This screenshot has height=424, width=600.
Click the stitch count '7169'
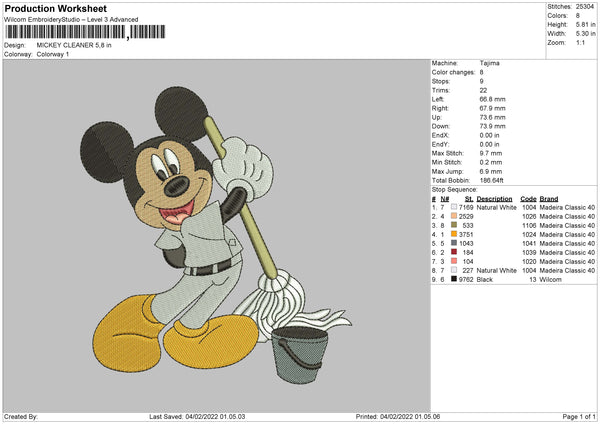coord(466,207)
